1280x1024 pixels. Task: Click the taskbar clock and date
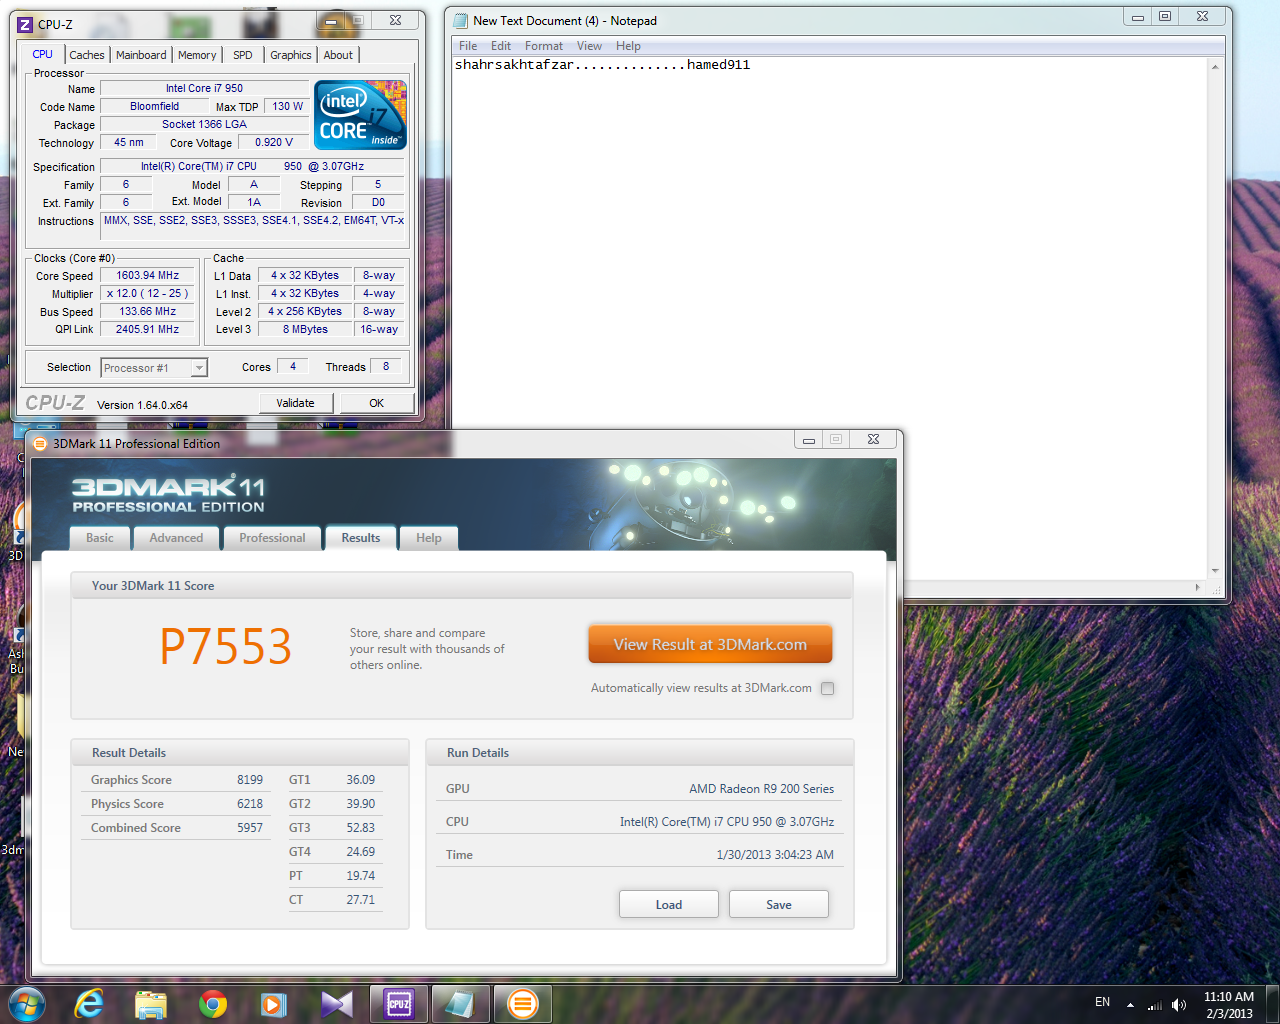(1228, 1004)
